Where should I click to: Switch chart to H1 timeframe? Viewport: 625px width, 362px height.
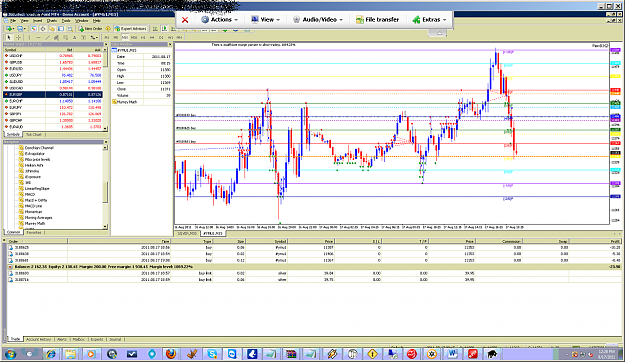[x=143, y=37]
